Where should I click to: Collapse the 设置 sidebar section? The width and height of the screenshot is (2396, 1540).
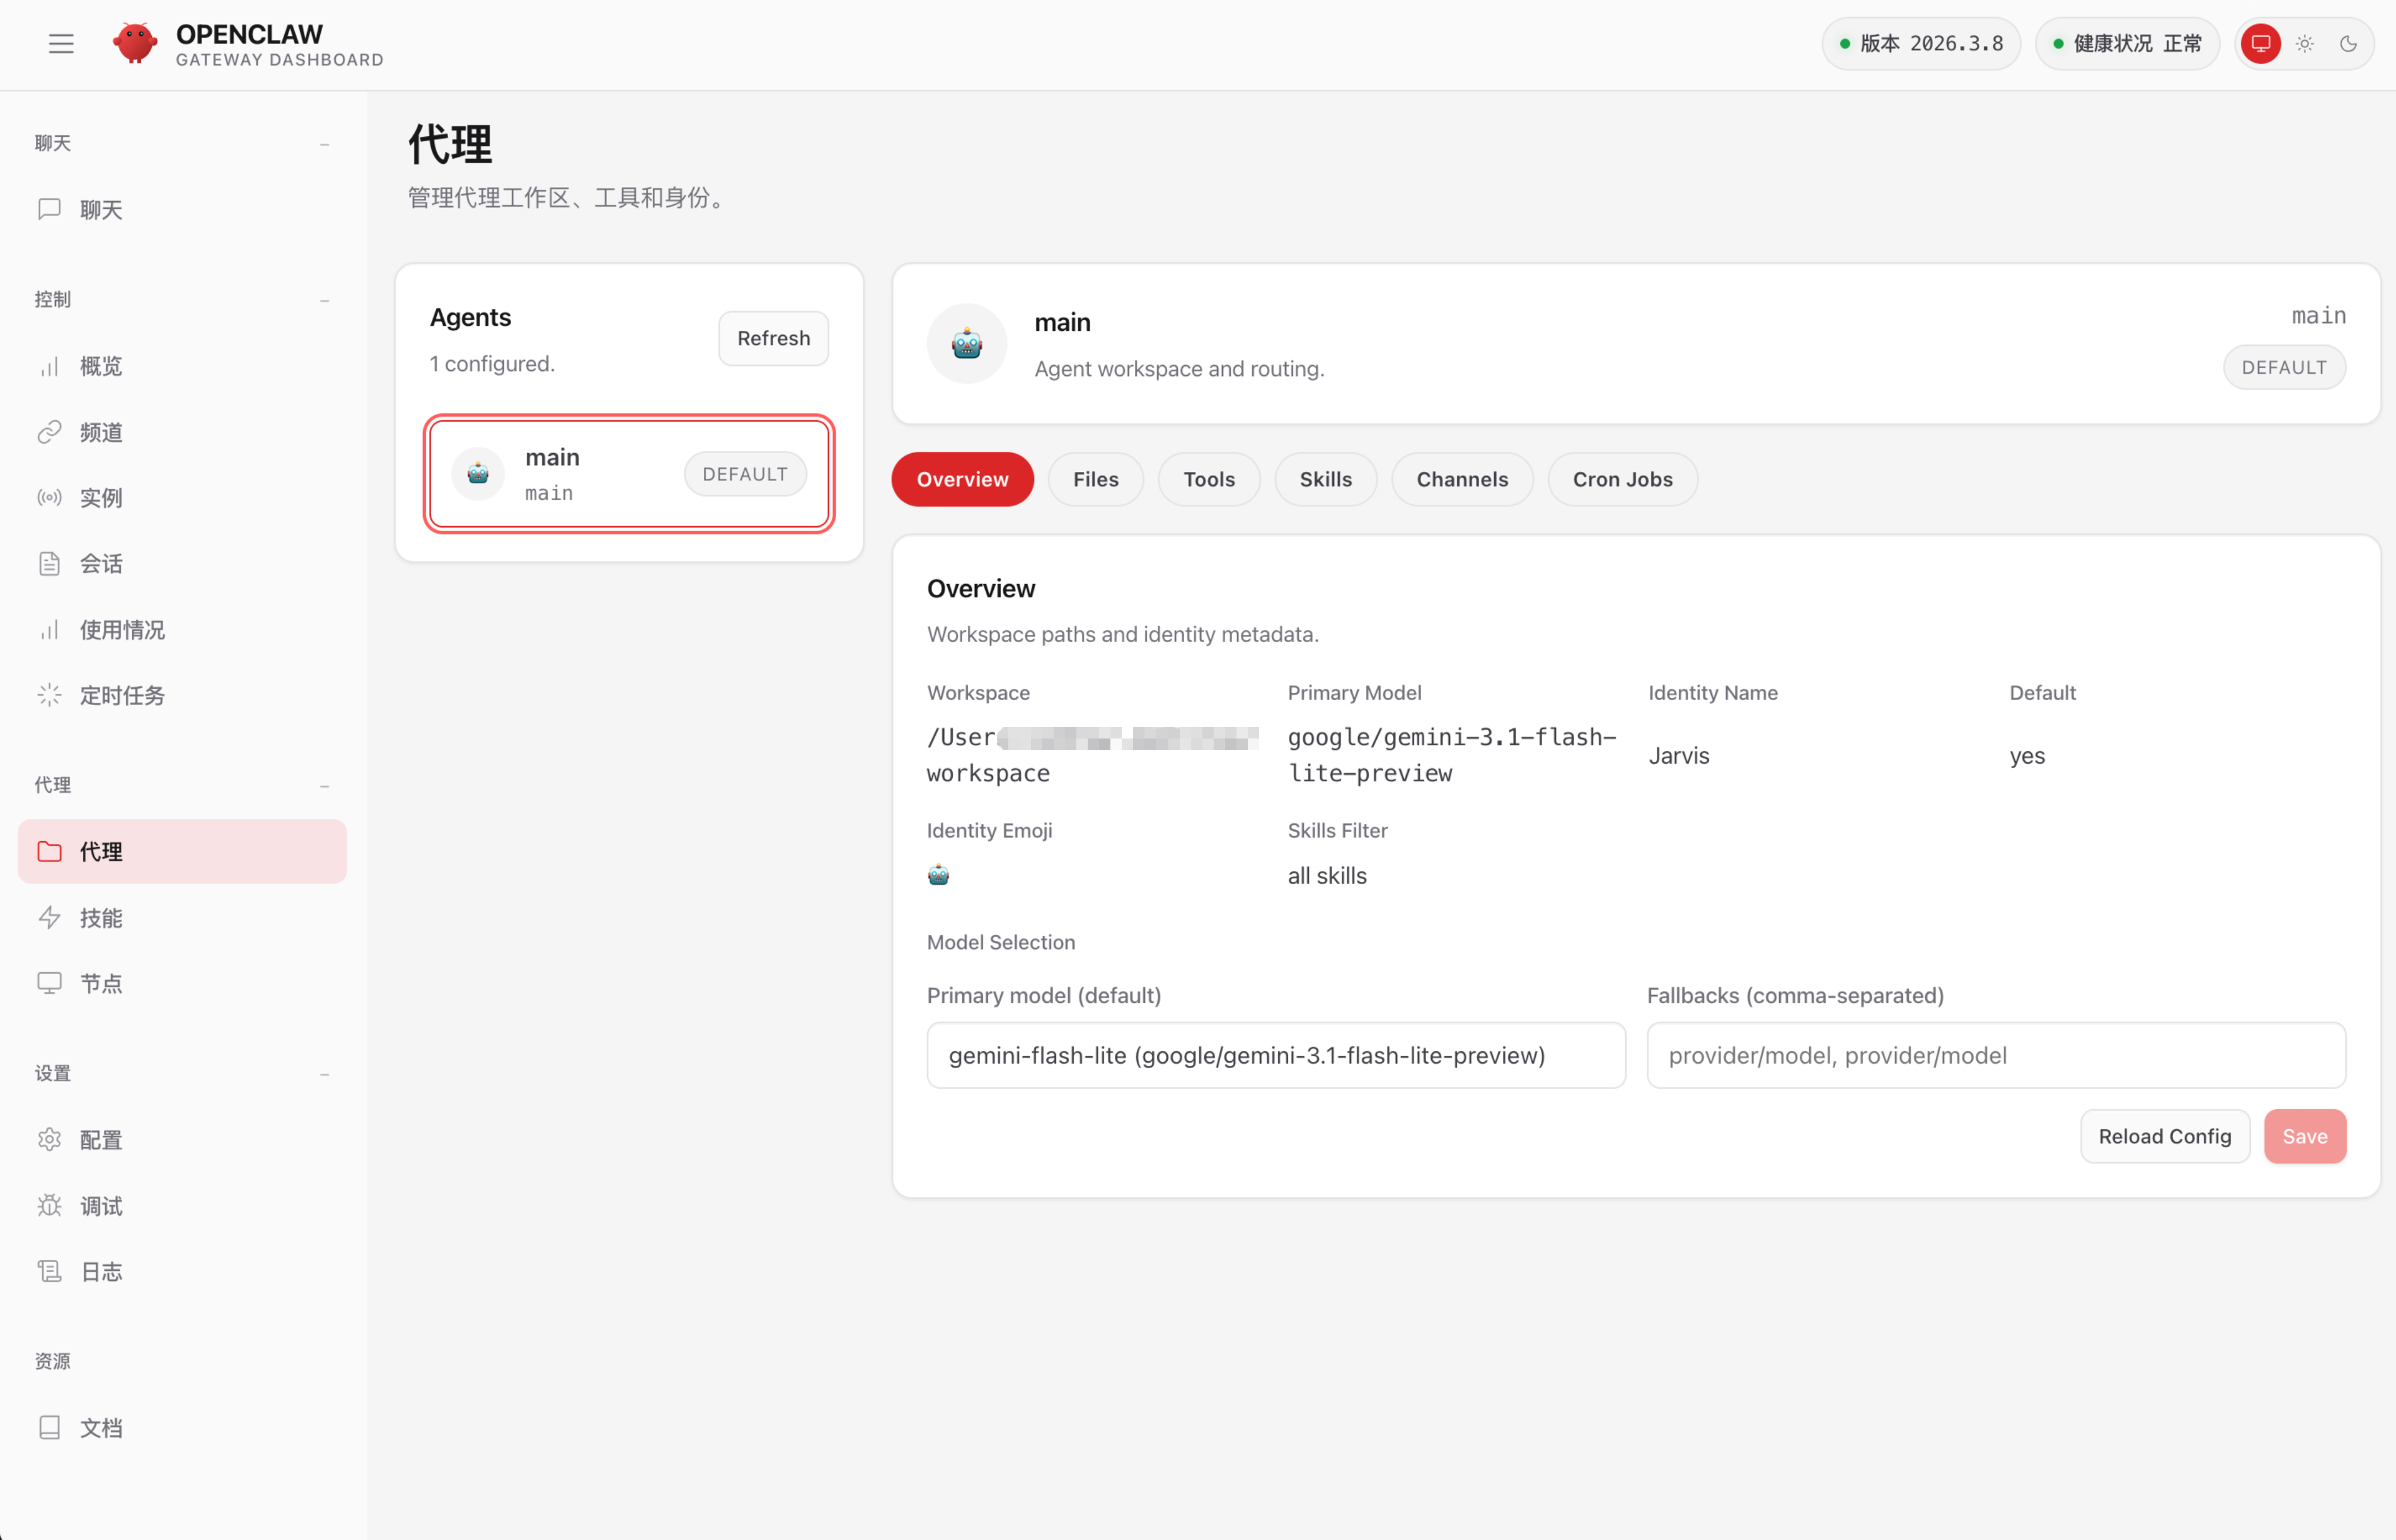coord(324,1074)
